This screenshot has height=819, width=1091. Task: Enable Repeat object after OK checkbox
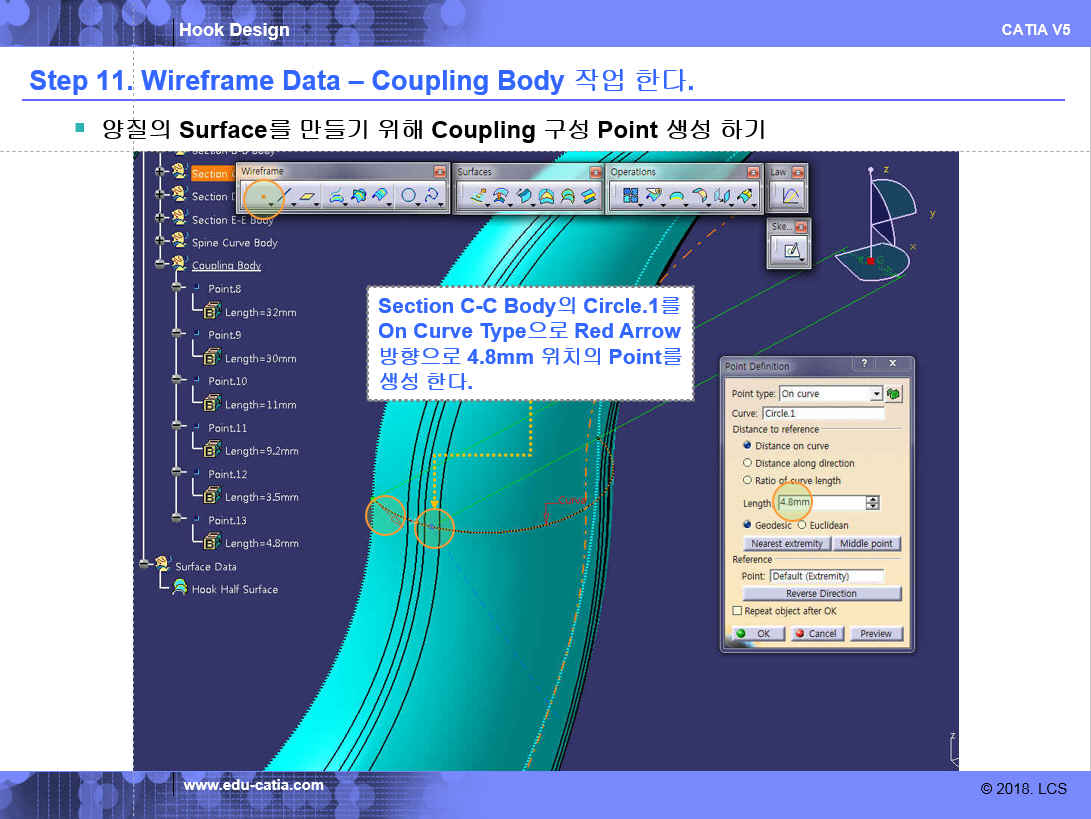[x=738, y=611]
